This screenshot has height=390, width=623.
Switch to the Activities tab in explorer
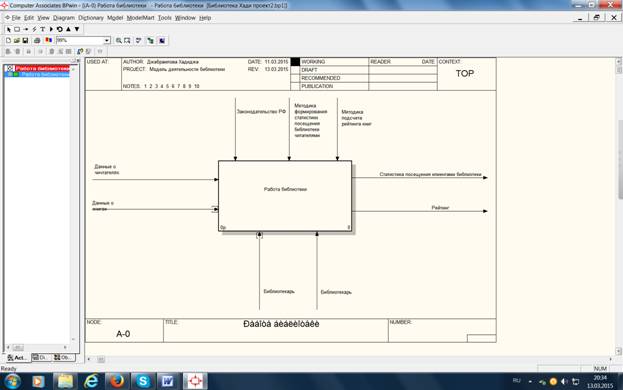pyautogui.click(x=17, y=357)
